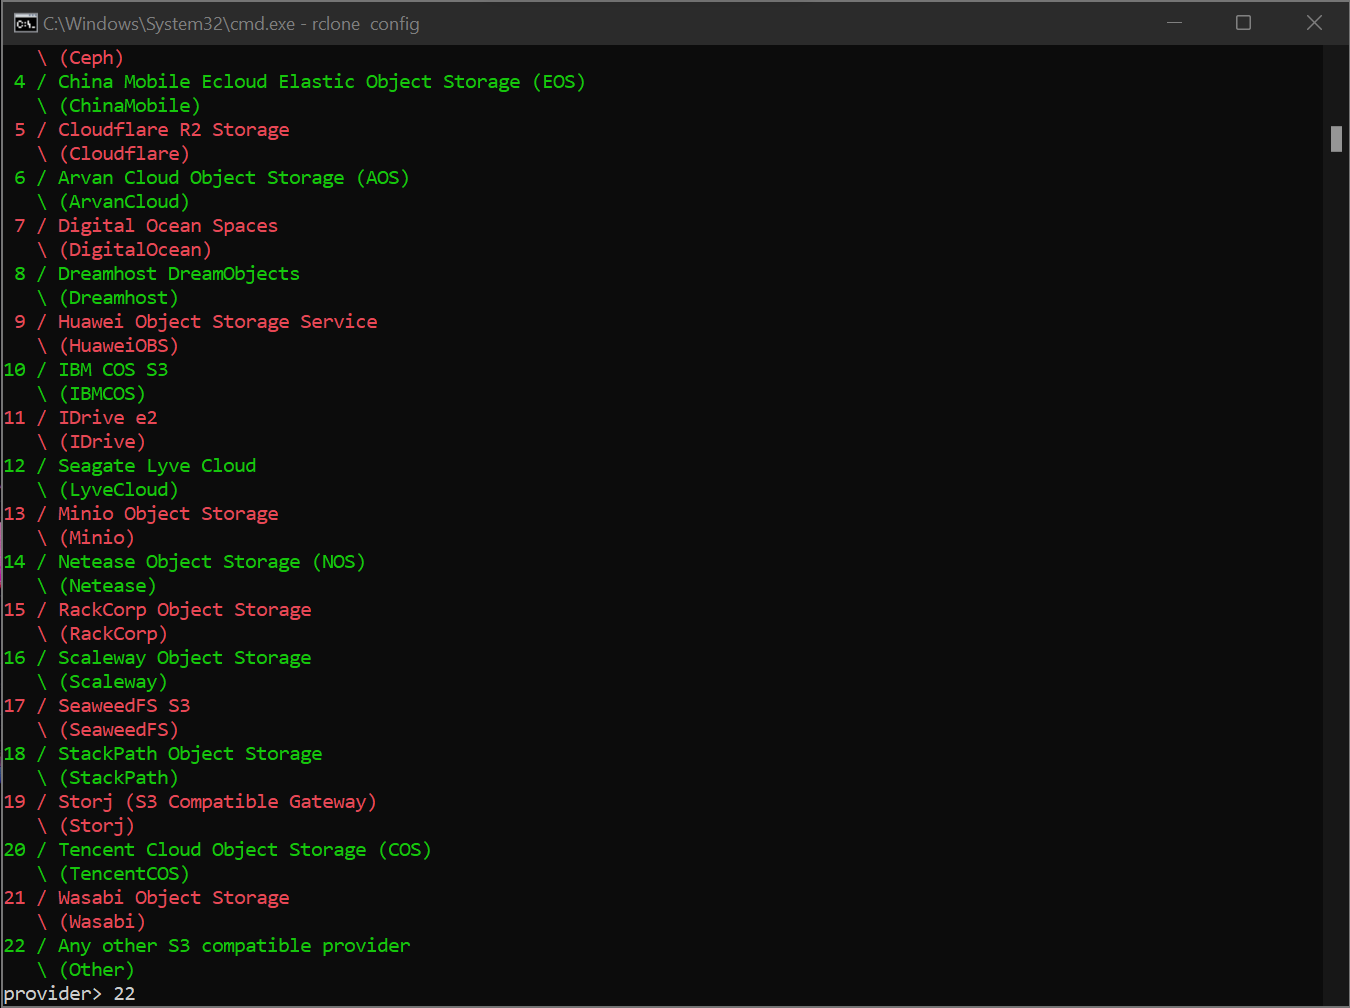Click the '(LyveCloud)' line
1350x1008 pixels.
tap(119, 490)
